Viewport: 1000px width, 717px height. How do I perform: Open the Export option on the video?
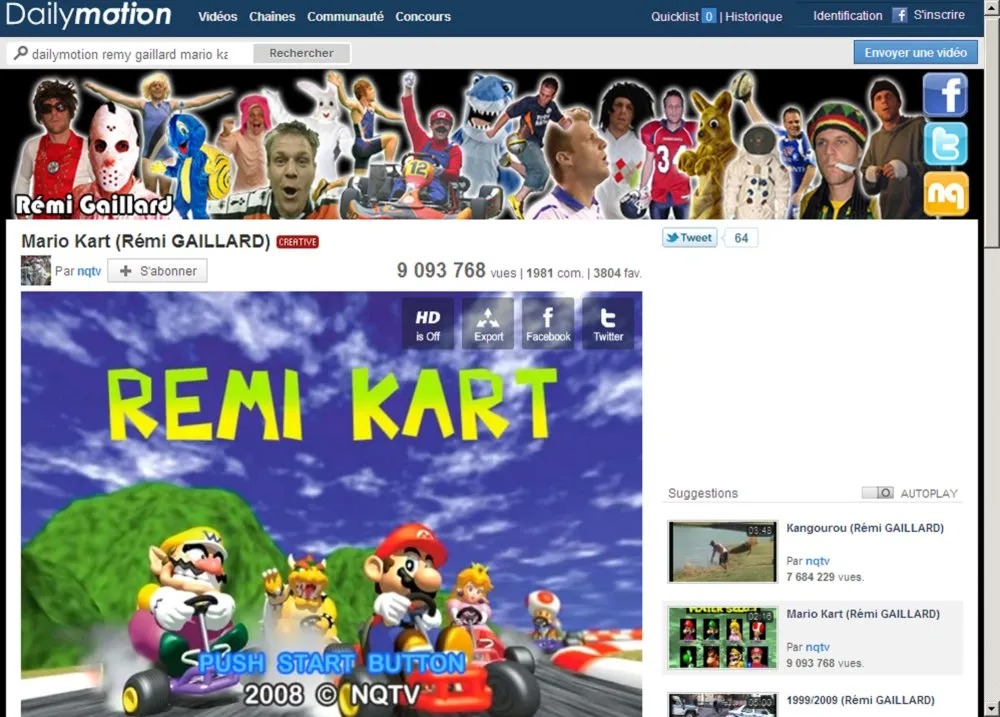(488, 324)
